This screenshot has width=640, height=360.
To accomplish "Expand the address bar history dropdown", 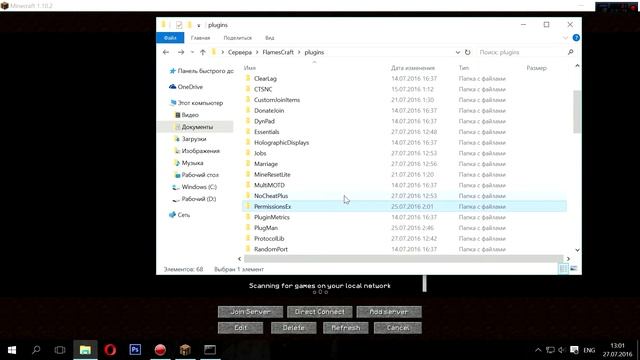I will (x=457, y=52).
